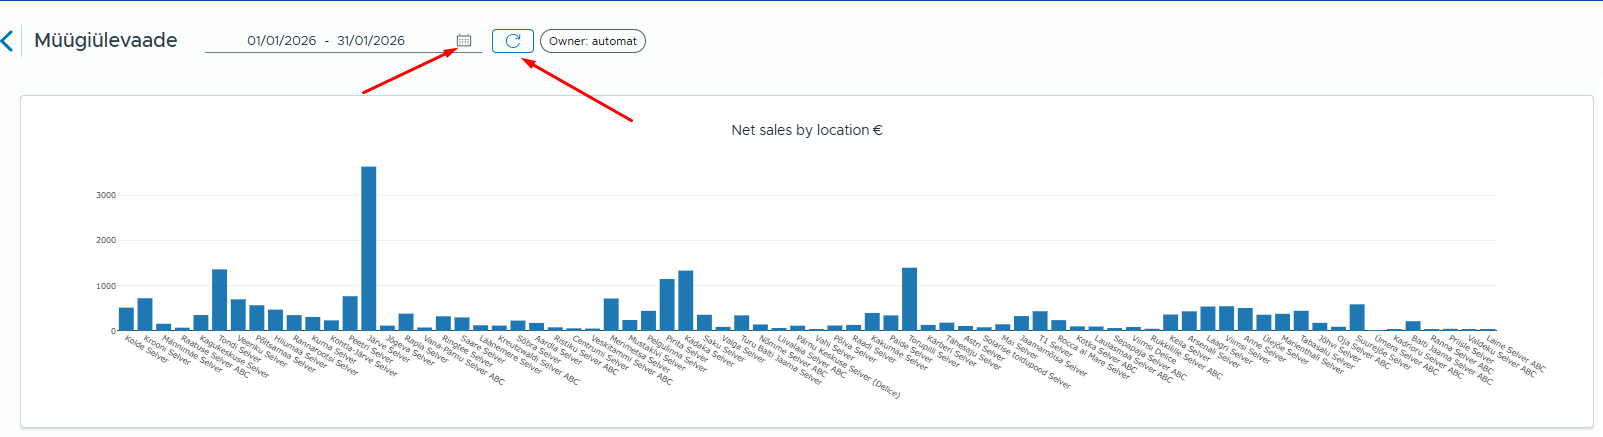Viewport: 1603px width, 437px height.
Task: Go back using the left chevron
Action: pos(8,41)
